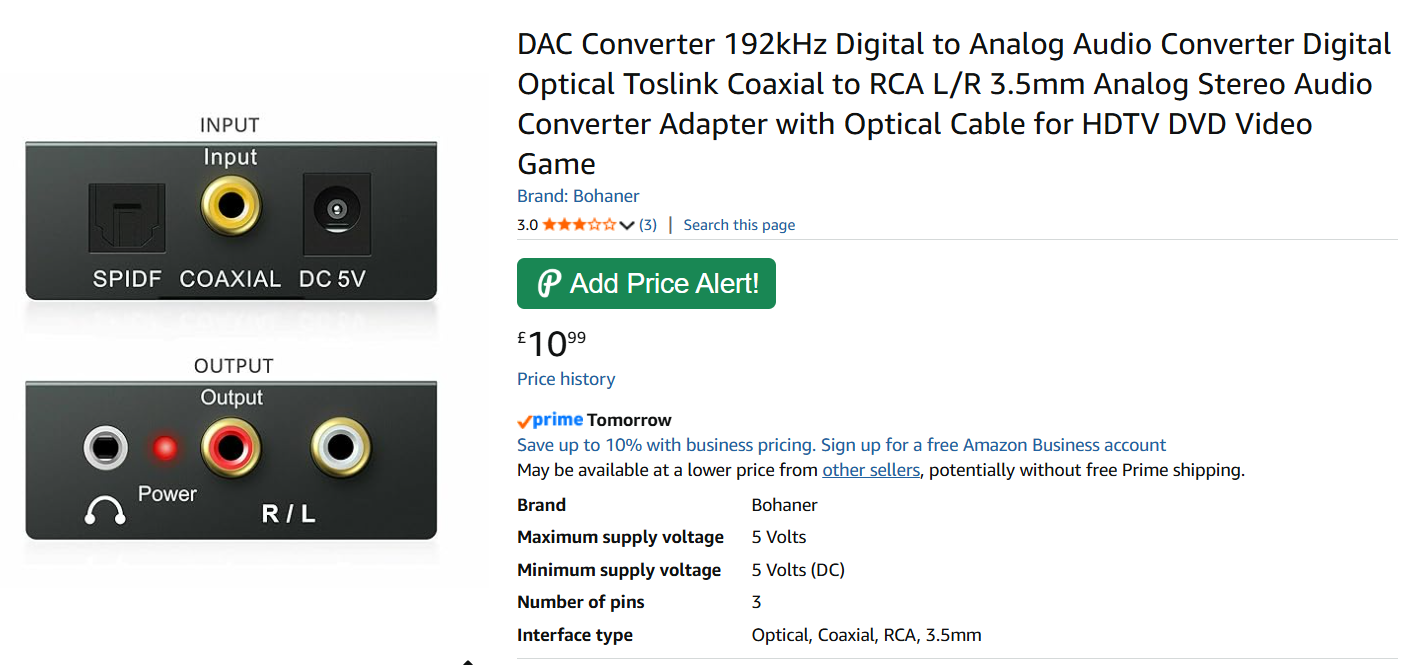Expand the star rating dropdown chevron
The image size is (1415, 665).
pyautogui.click(x=627, y=225)
